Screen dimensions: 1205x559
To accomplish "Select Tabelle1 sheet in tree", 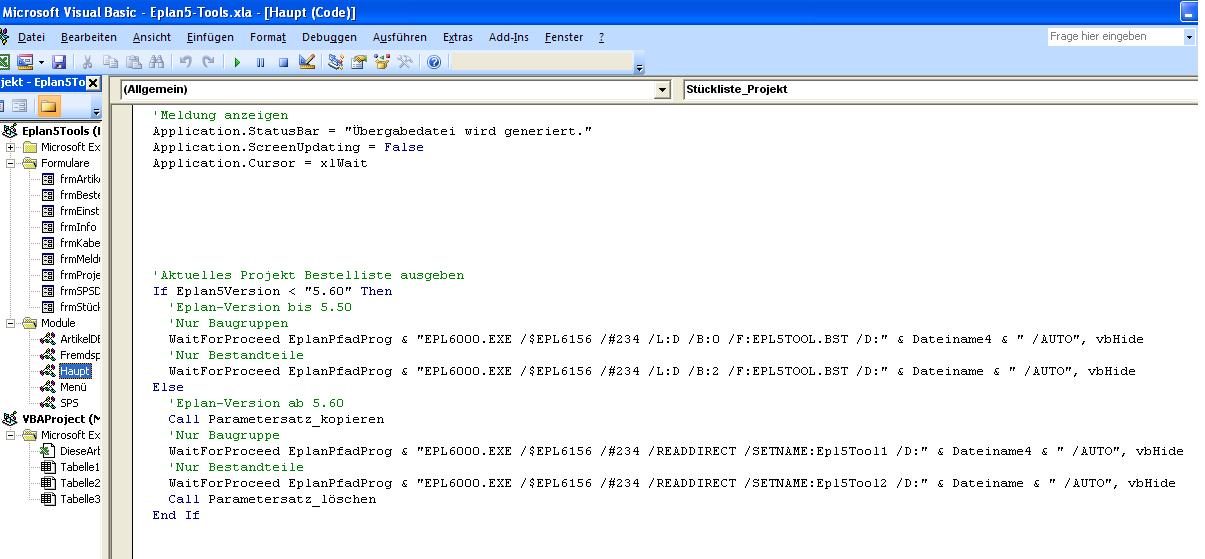I will (x=80, y=467).
